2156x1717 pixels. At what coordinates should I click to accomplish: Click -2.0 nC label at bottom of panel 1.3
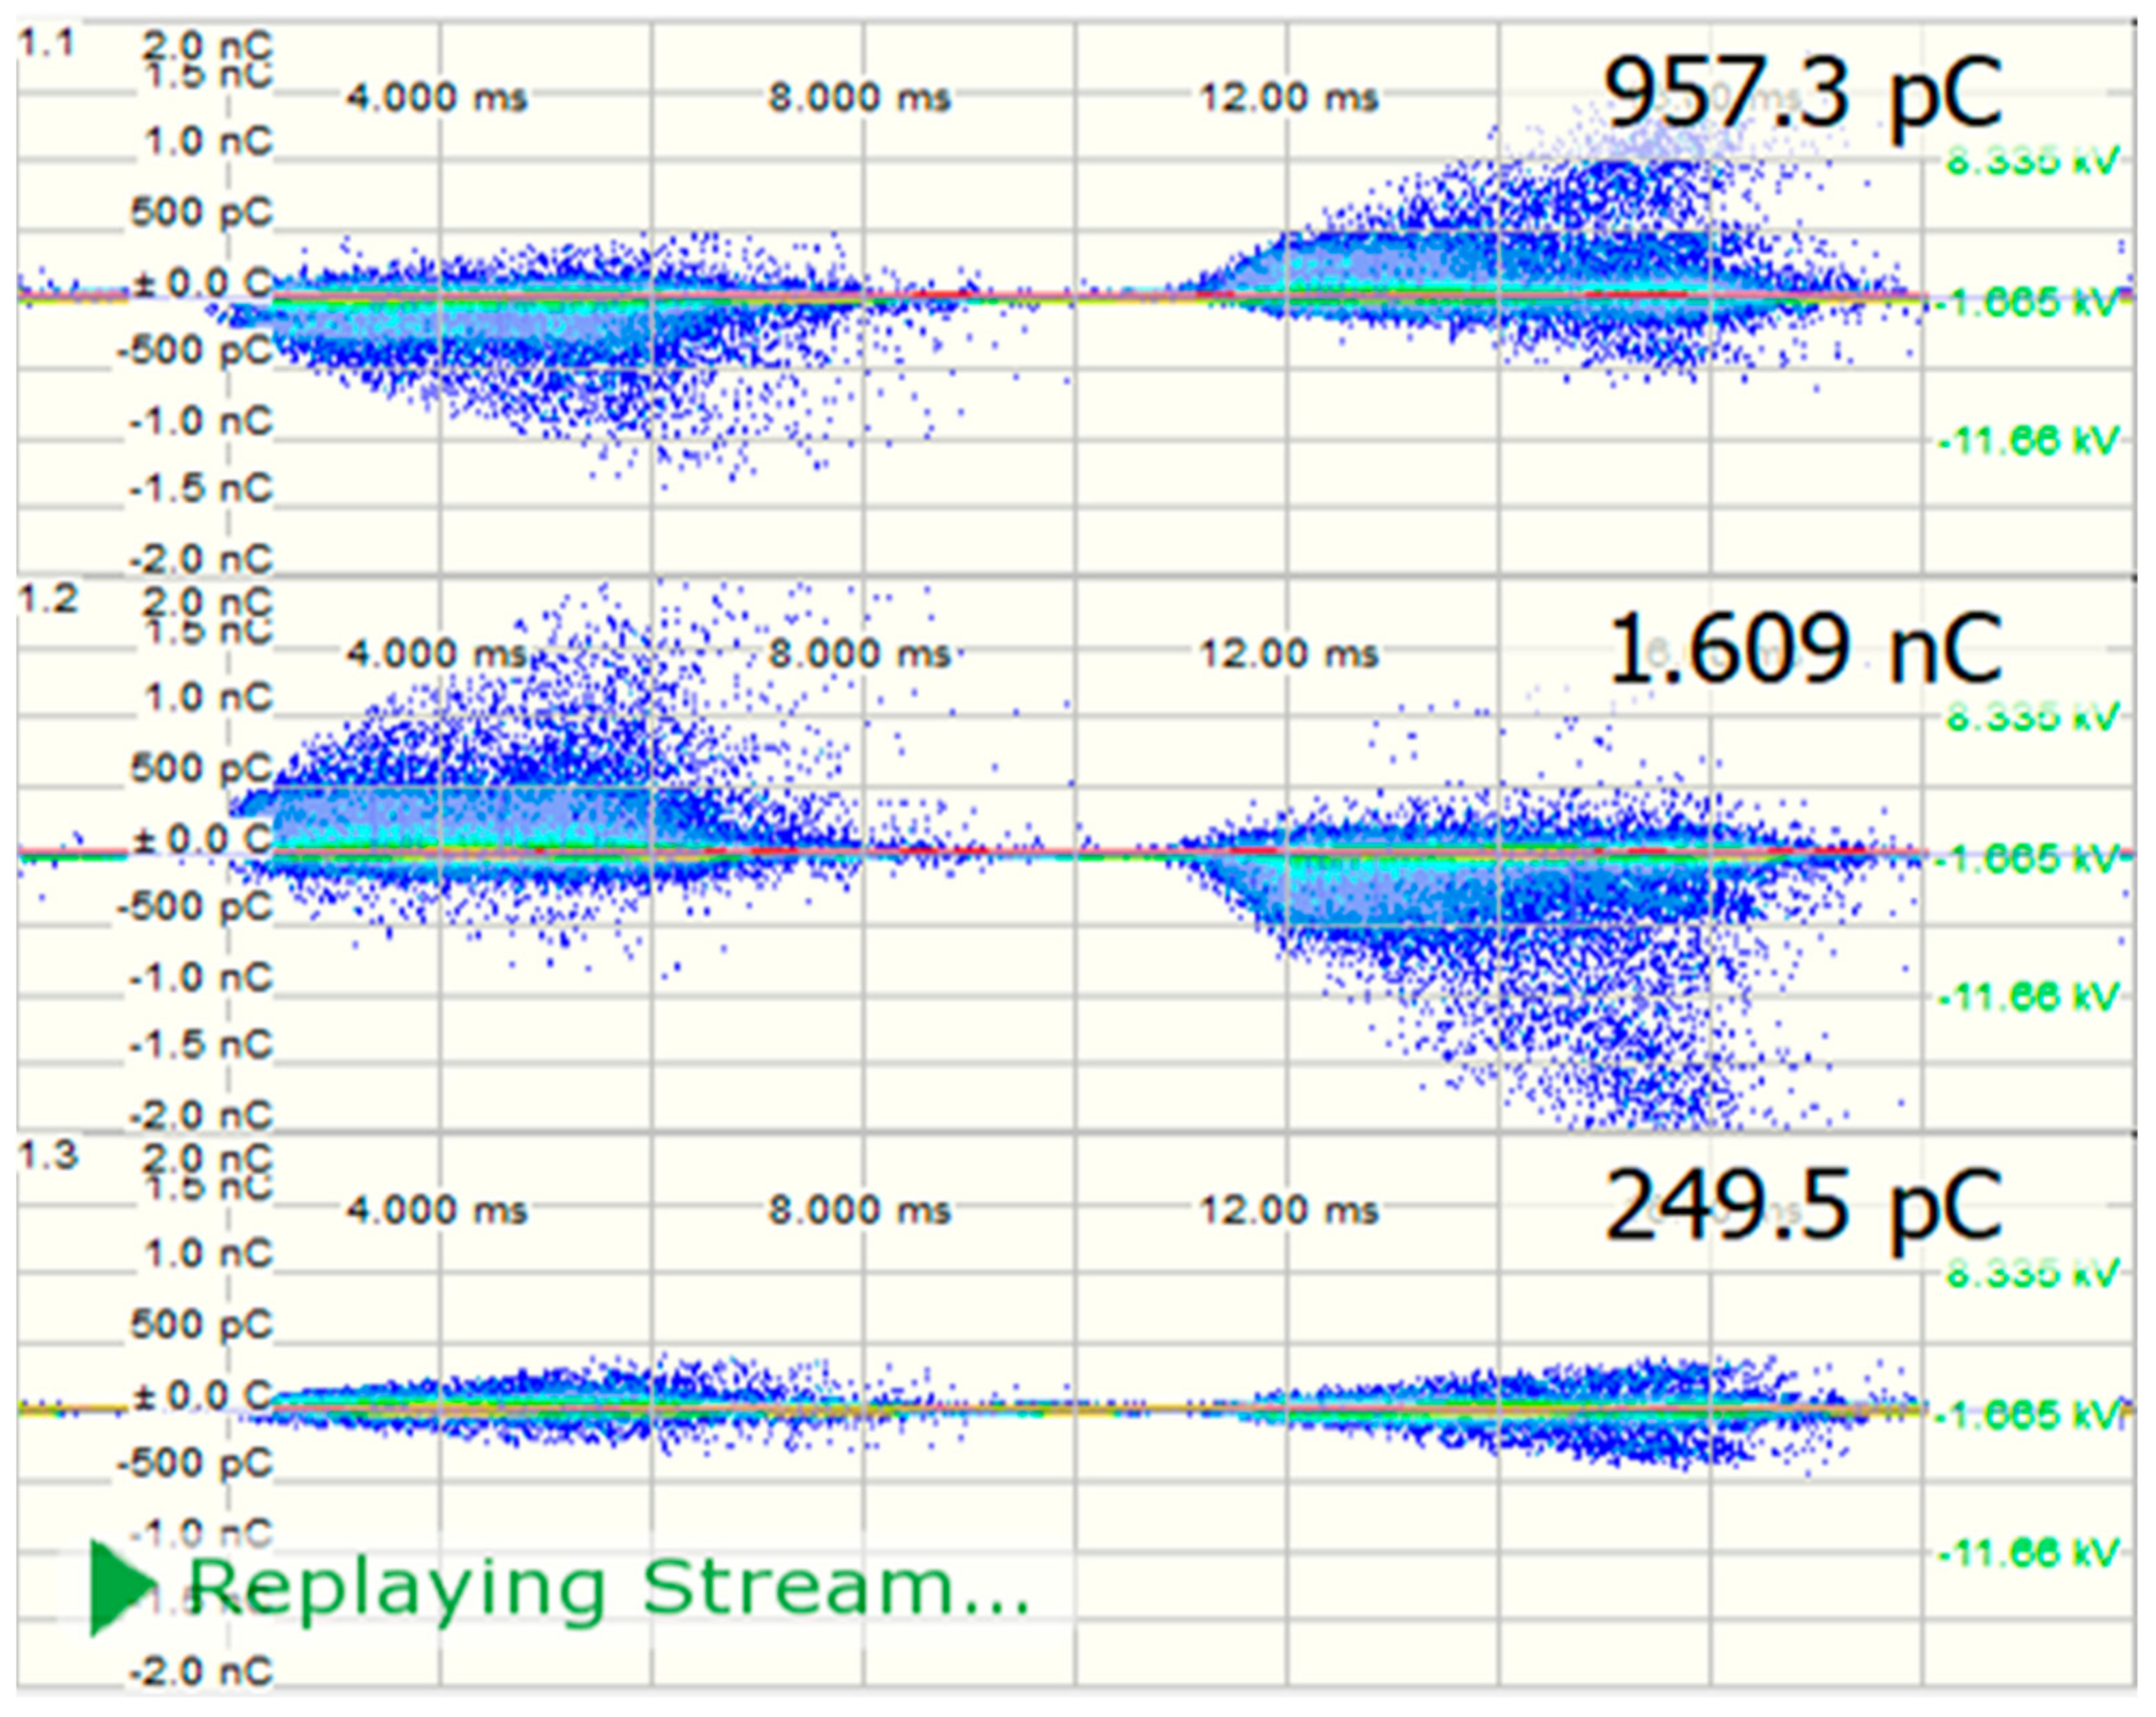pyautogui.click(x=200, y=1671)
